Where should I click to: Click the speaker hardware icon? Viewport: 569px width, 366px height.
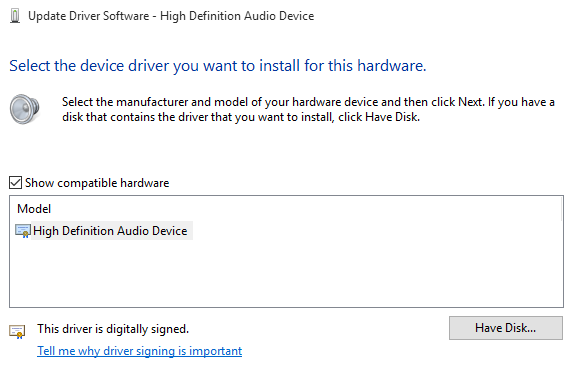(24, 109)
